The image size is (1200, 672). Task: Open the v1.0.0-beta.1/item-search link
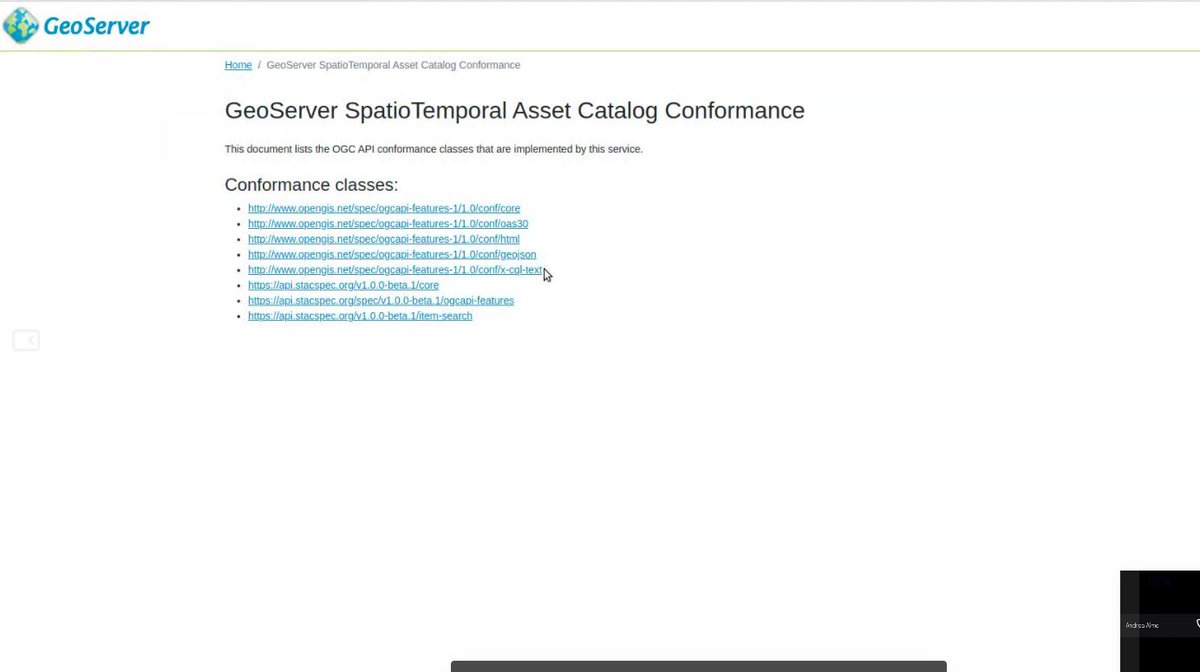coord(360,315)
